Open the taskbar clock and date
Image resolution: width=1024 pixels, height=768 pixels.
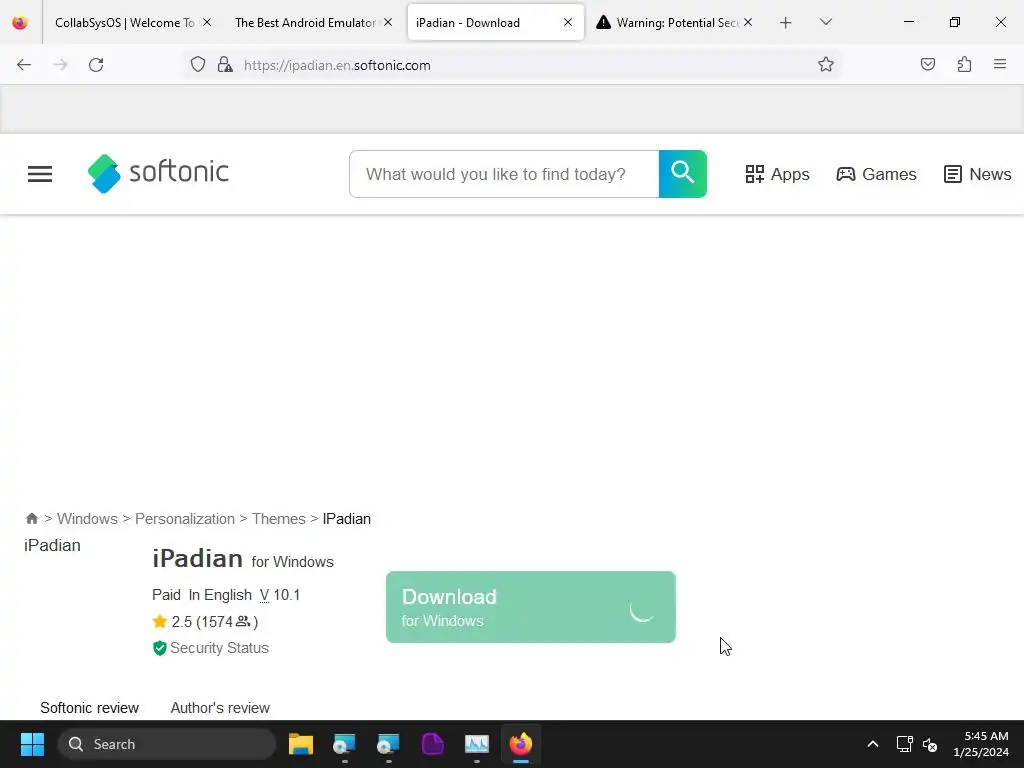pos(981,744)
